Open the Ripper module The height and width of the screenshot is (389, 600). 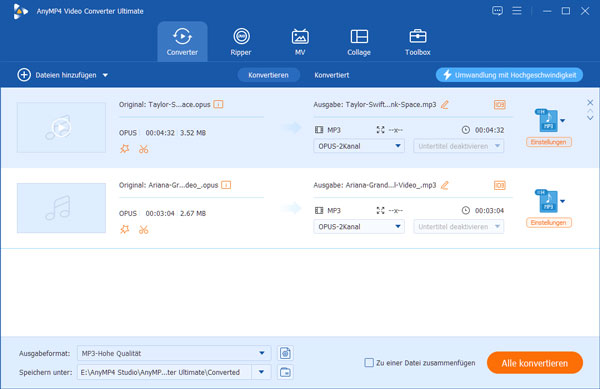pos(241,42)
